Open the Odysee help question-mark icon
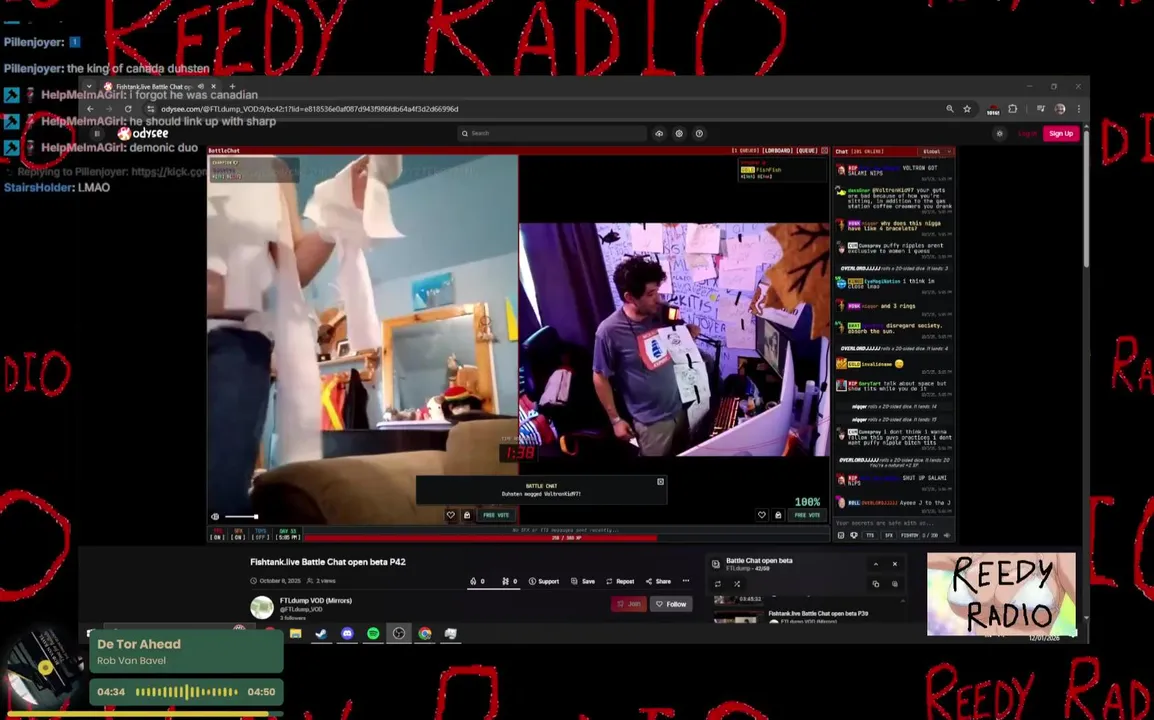This screenshot has width=1154, height=720. [699, 133]
